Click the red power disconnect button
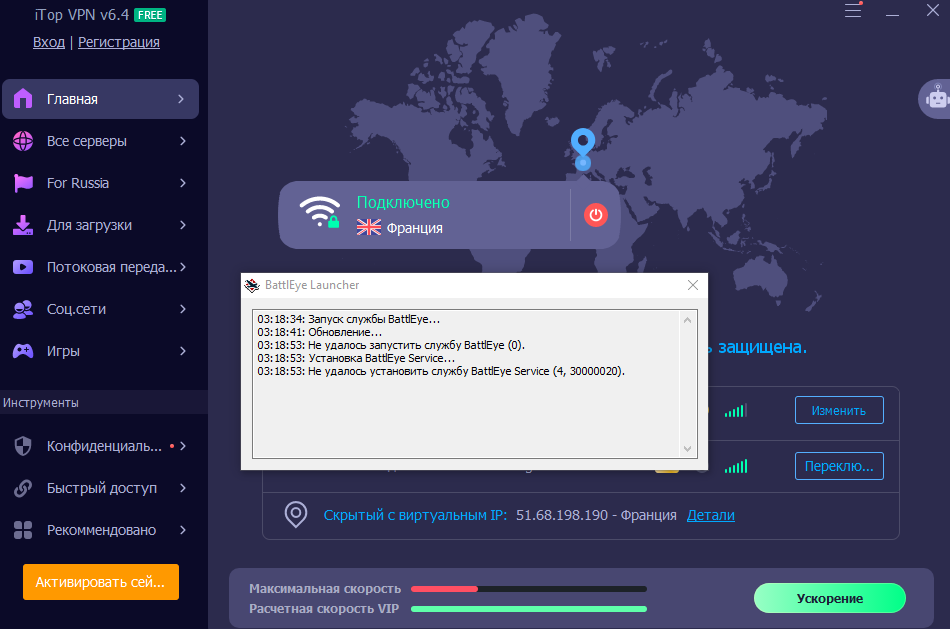Screen dimensions: 950x629 point(595,215)
